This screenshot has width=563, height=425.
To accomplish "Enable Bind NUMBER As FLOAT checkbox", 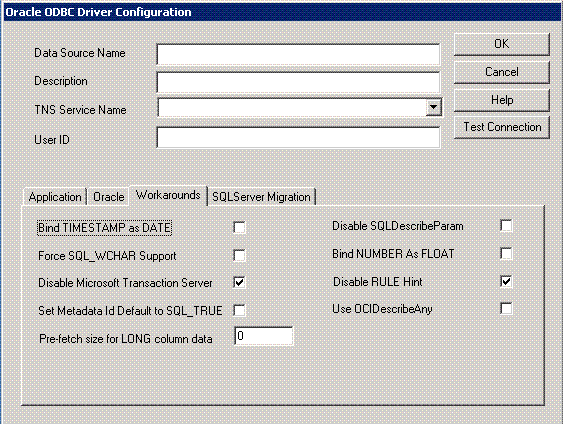I will coord(506,253).
